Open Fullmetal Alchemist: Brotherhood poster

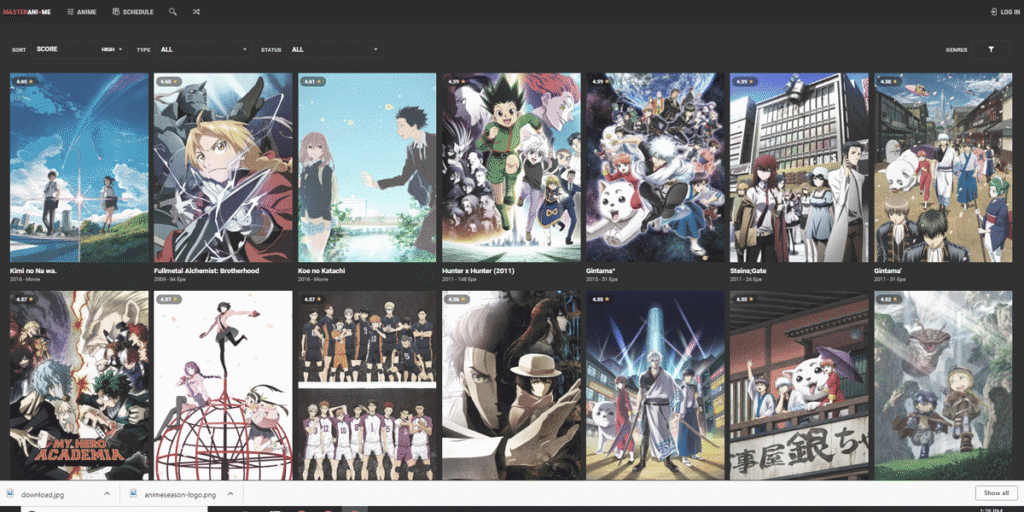(223, 167)
